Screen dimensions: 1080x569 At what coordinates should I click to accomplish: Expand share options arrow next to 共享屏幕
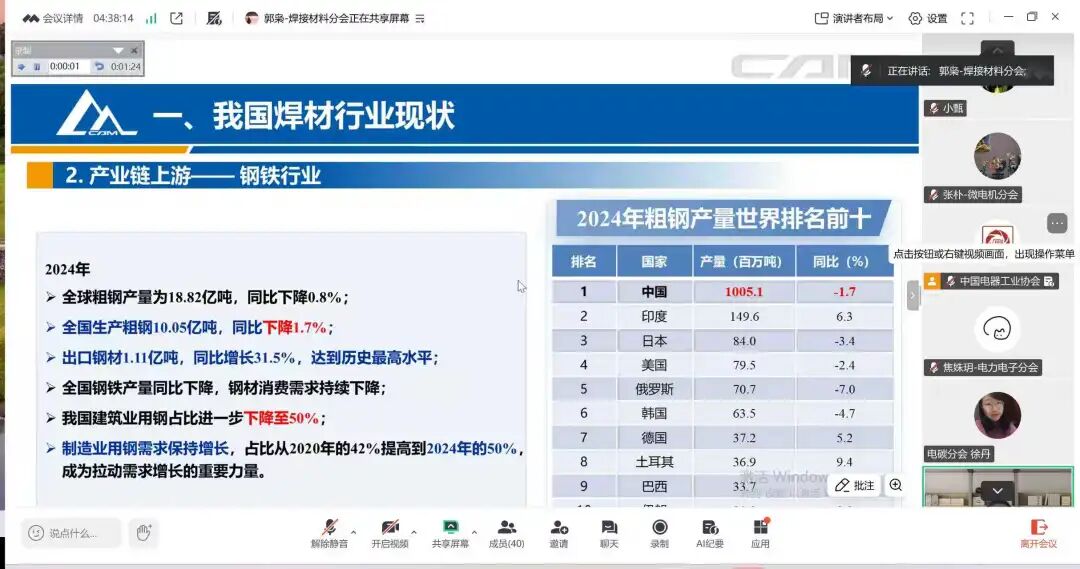[474, 532]
